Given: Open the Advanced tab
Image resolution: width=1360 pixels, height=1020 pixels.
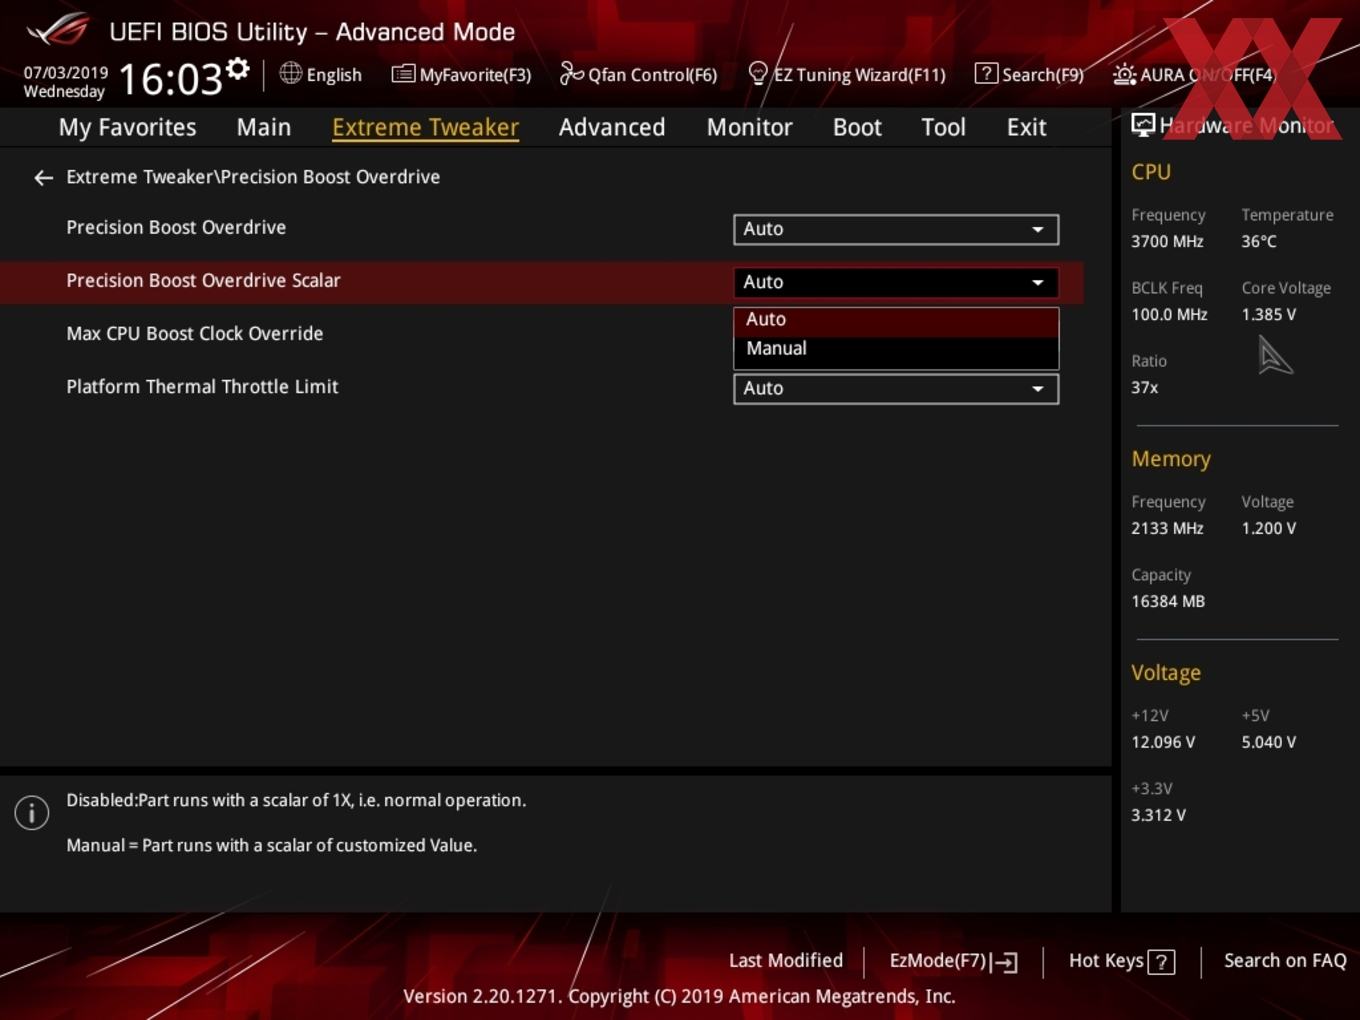Looking at the screenshot, I should pyautogui.click(x=612, y=127).
